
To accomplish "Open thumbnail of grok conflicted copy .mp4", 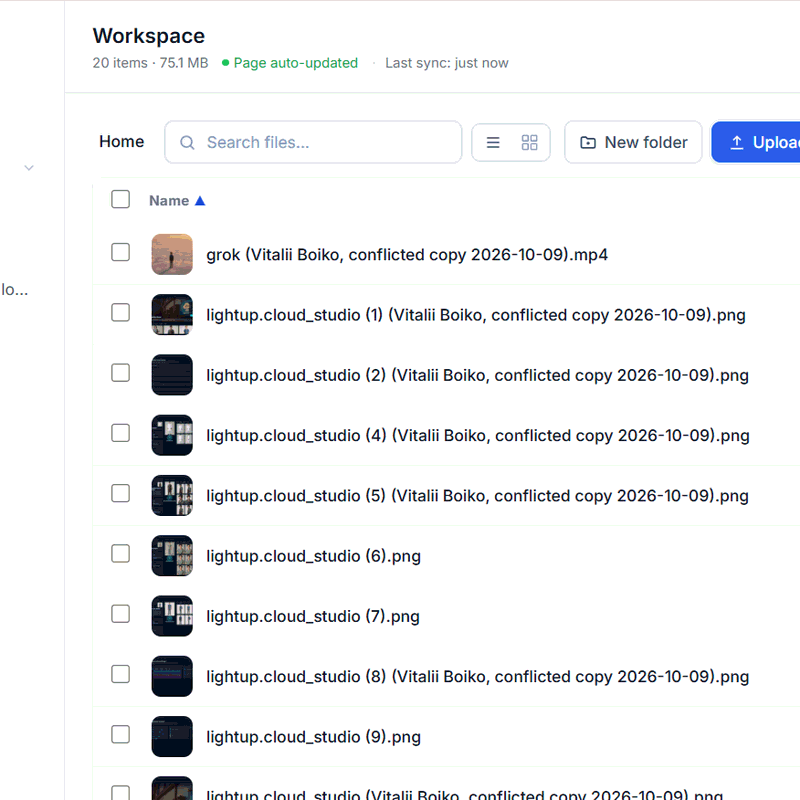I will pyautogui.click(x=172, y=254).
